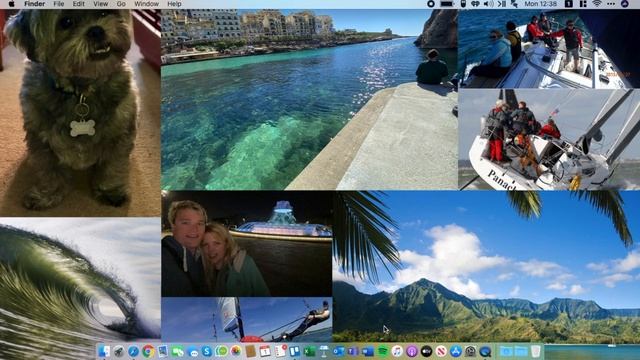Image resolution: width=640 pixels, height=360 pixels.
Task: Open the Siri icon in menu bar
Action: (x=624, y=4)
